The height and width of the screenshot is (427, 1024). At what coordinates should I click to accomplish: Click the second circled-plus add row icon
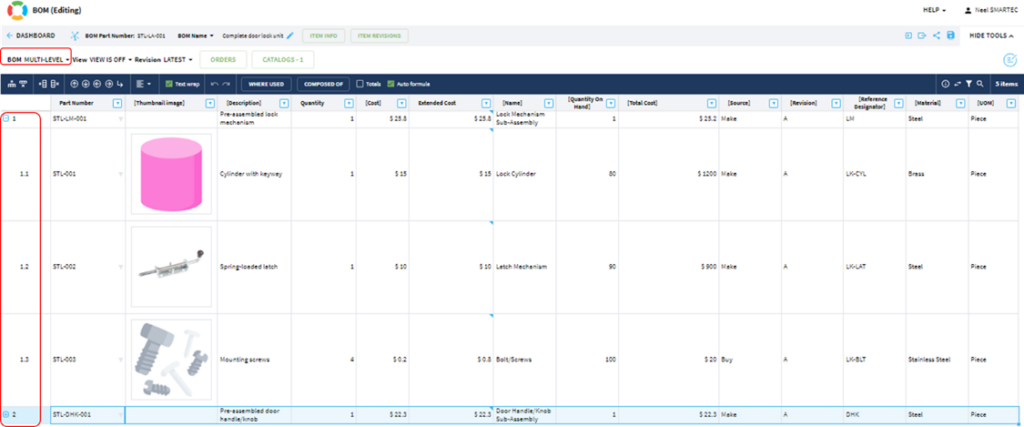[86, 84]
